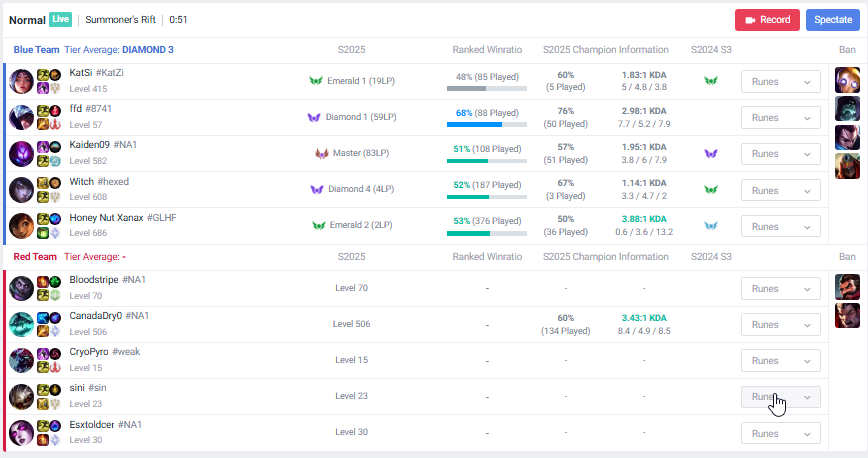Click CryoPyro's champion portrait icon

tap(22, 360)
